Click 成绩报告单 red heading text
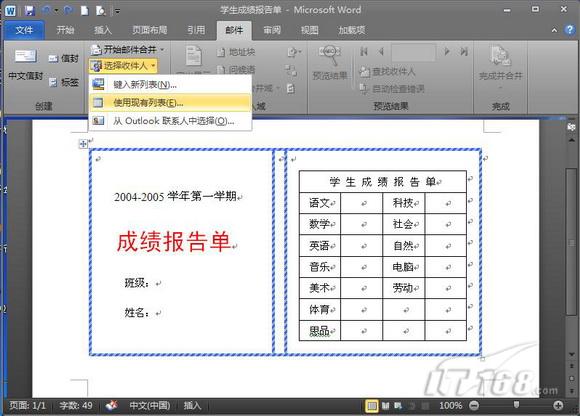 tap(174, 242)
